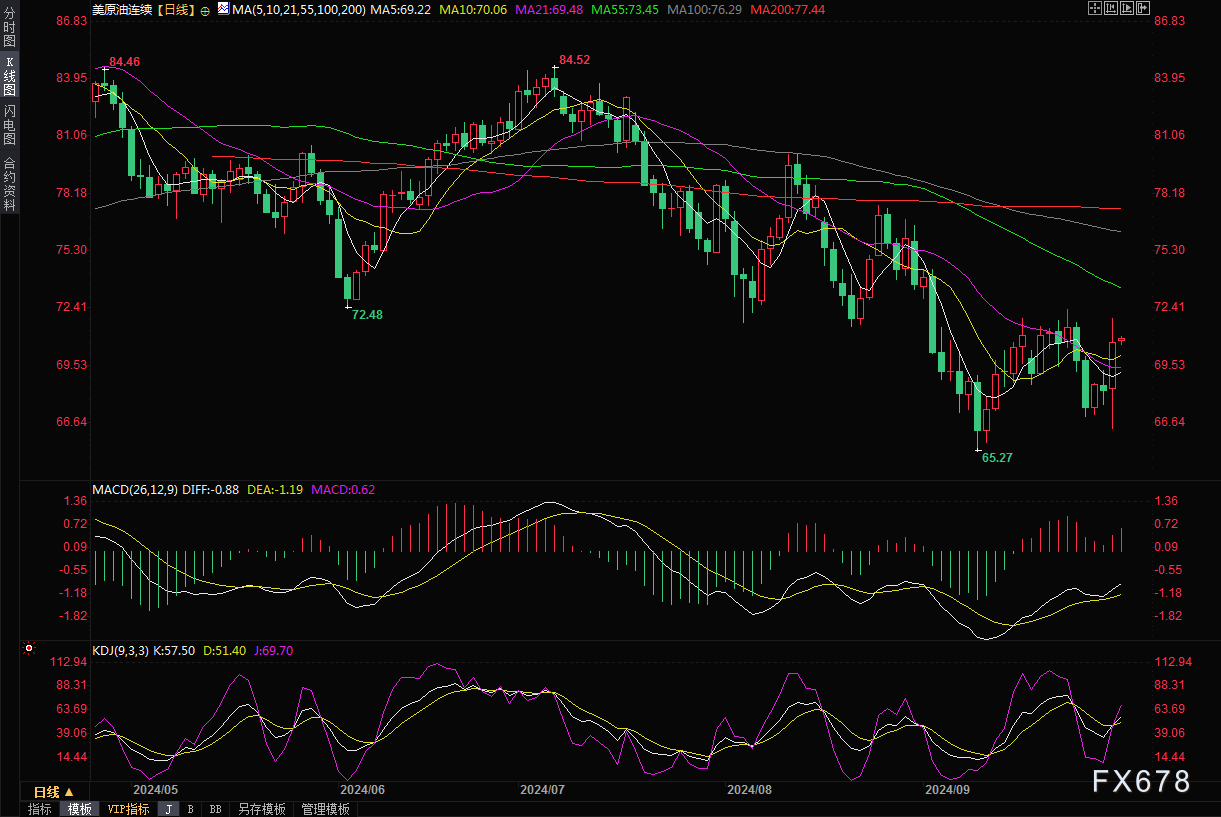1221x817 pixels.
Task: Toggle the BB template button
Action: (215, 809)
